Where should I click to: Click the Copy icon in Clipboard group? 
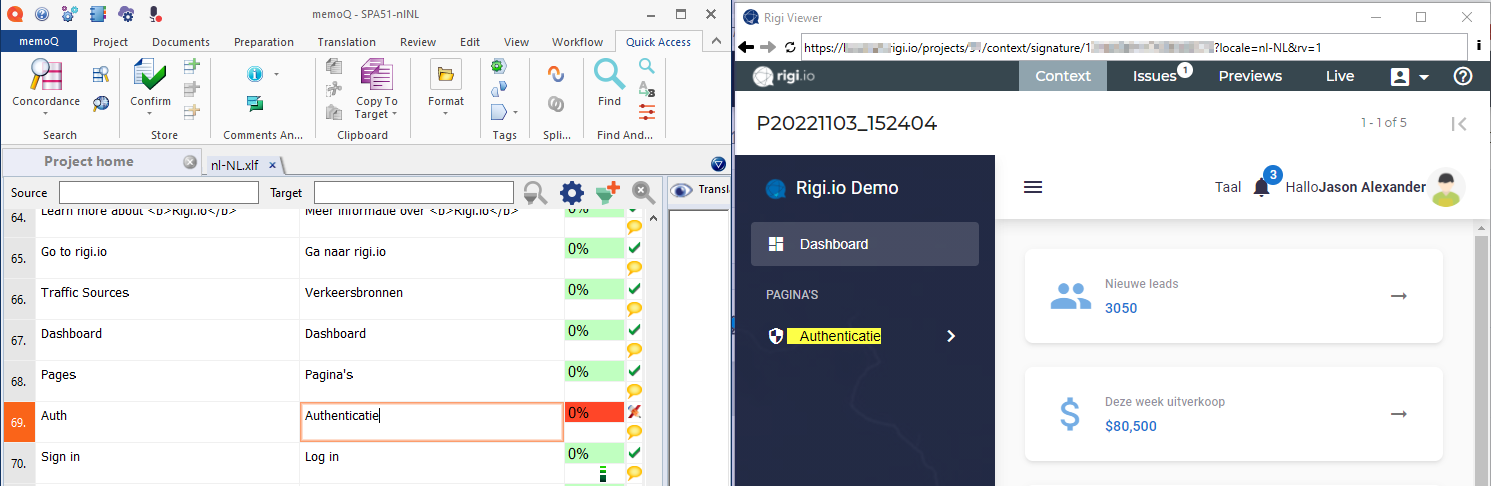tap(335, 67)
